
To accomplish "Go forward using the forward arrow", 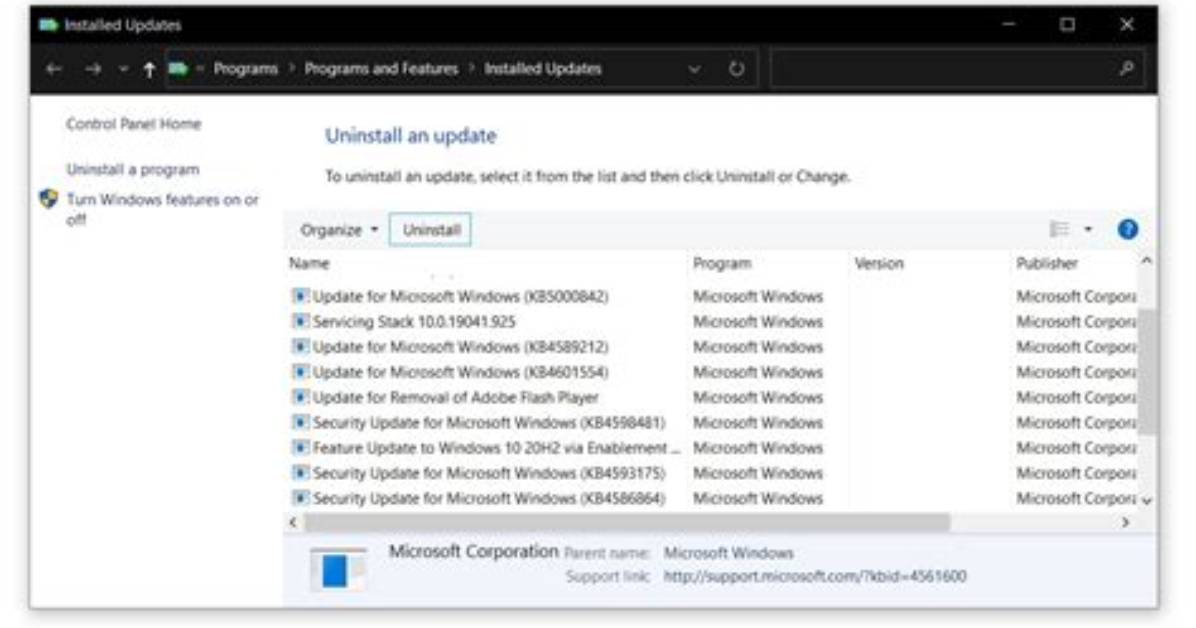I will 93,69.
